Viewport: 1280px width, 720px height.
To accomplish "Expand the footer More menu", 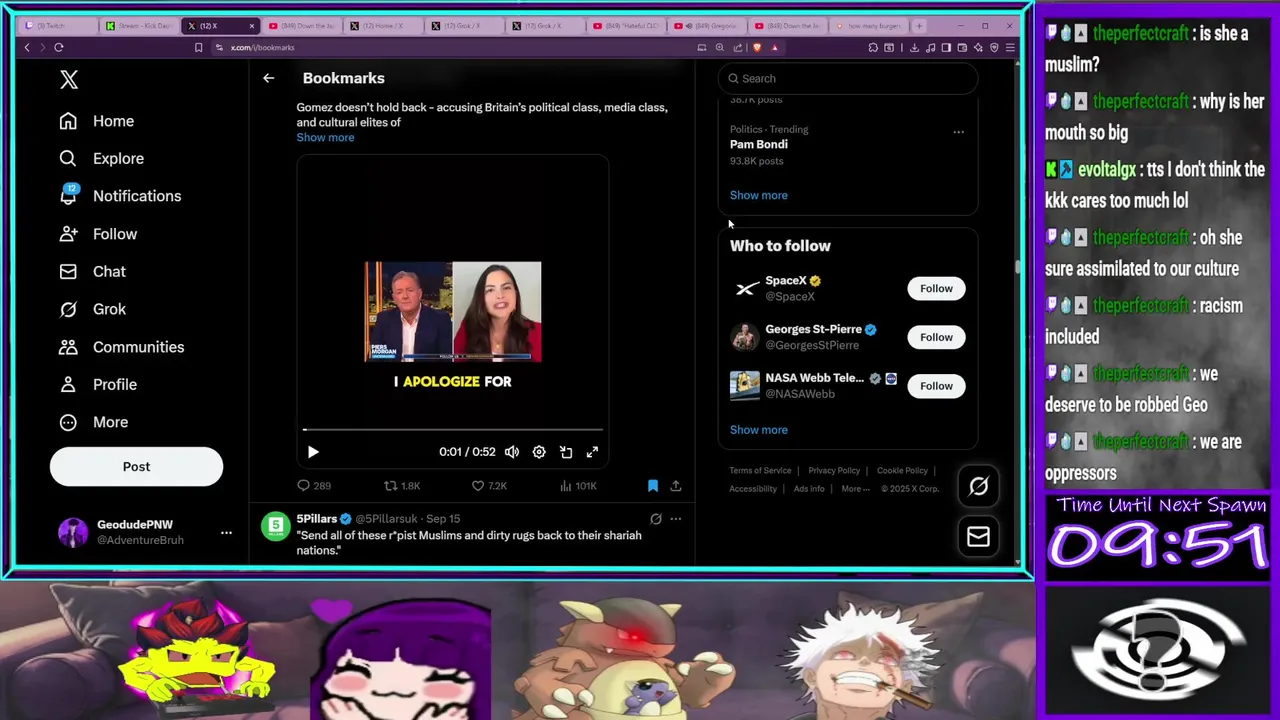I will (855, 489).
